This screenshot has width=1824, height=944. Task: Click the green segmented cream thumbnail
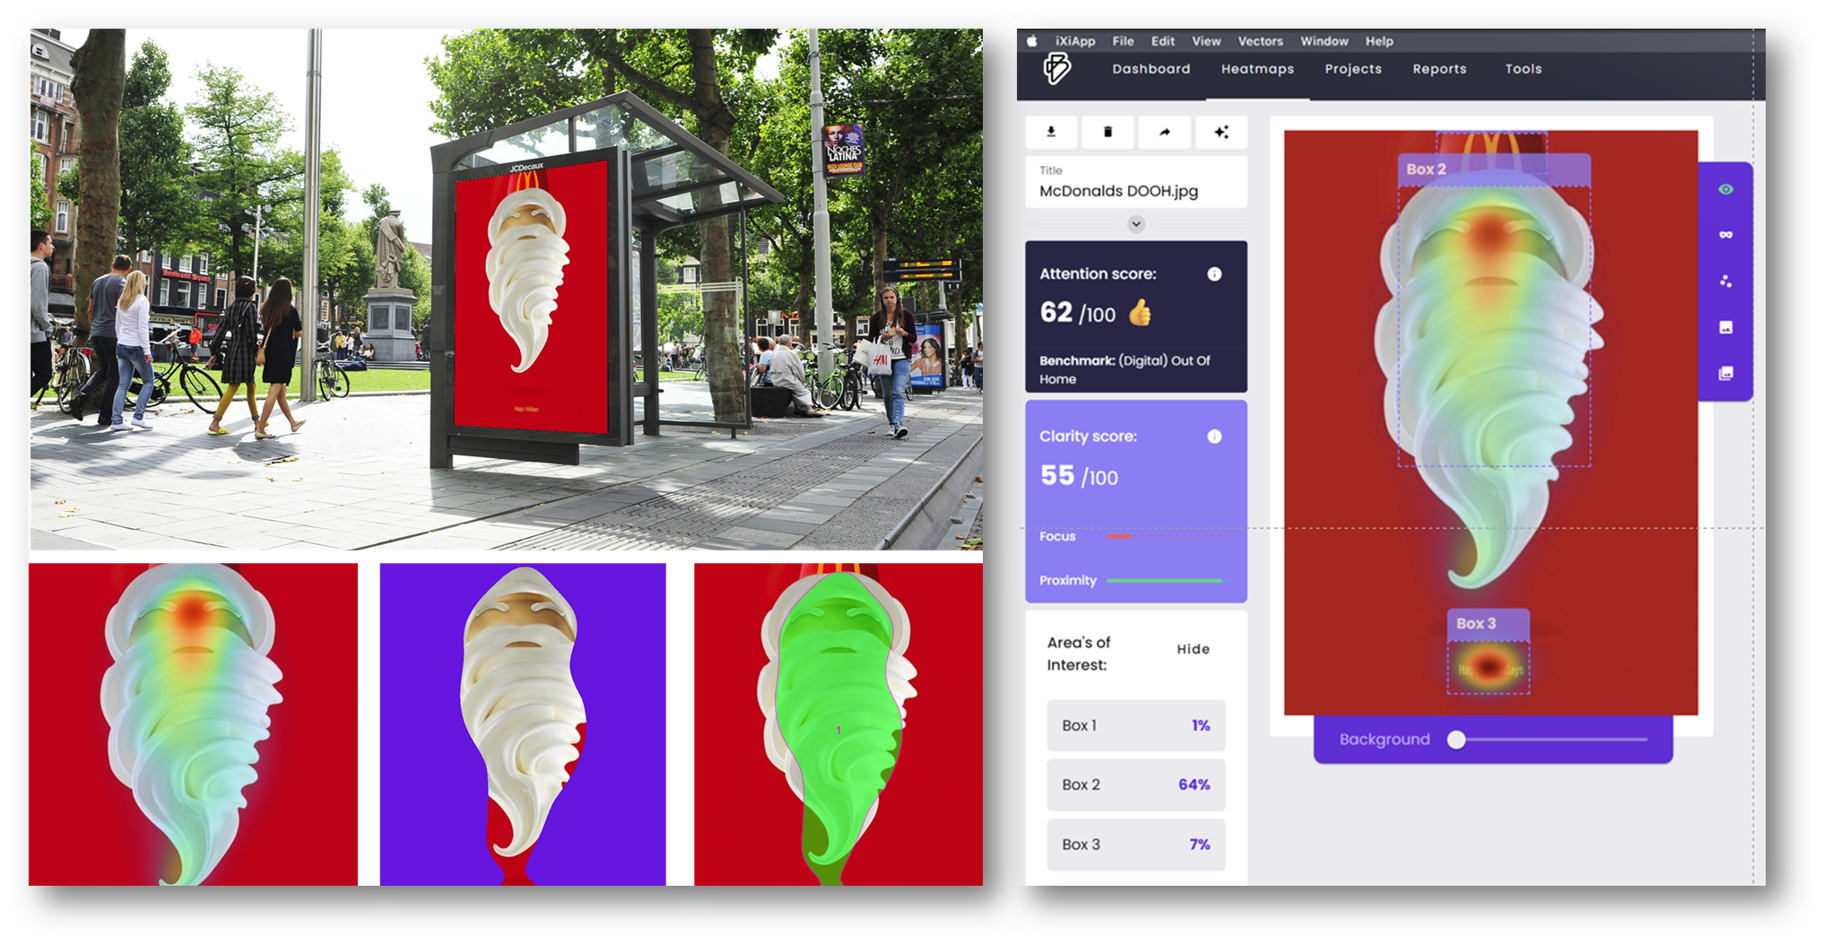click(x=838, y=724)
